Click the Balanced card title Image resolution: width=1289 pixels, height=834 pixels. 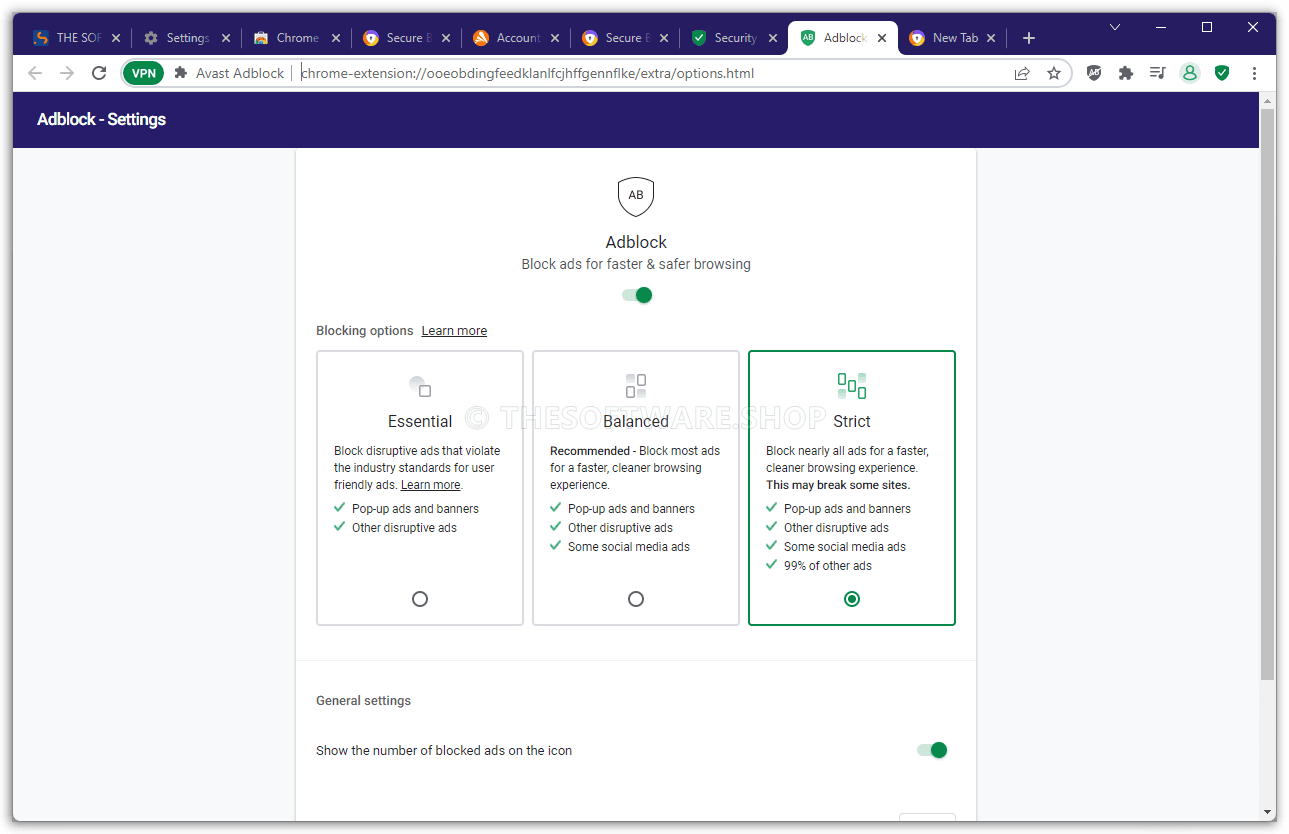pos(636,422)
